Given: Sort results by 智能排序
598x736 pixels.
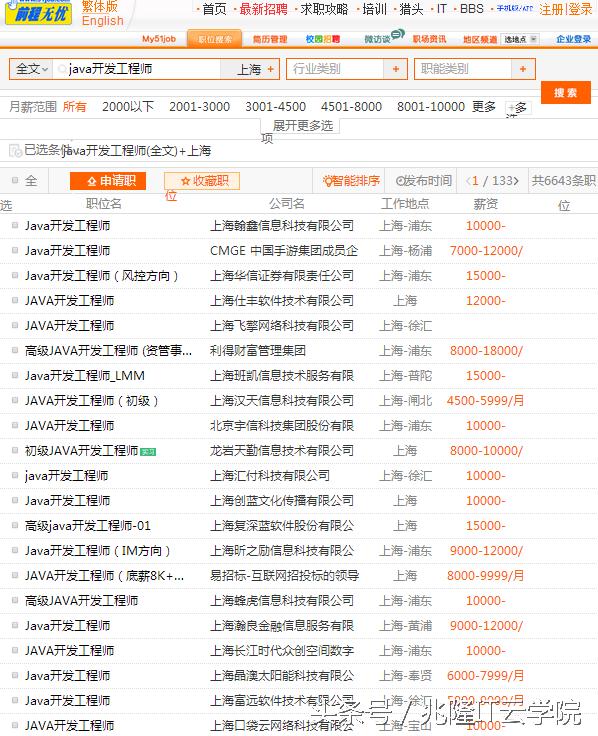Looking at the screenshot, I should coord(351,181).
